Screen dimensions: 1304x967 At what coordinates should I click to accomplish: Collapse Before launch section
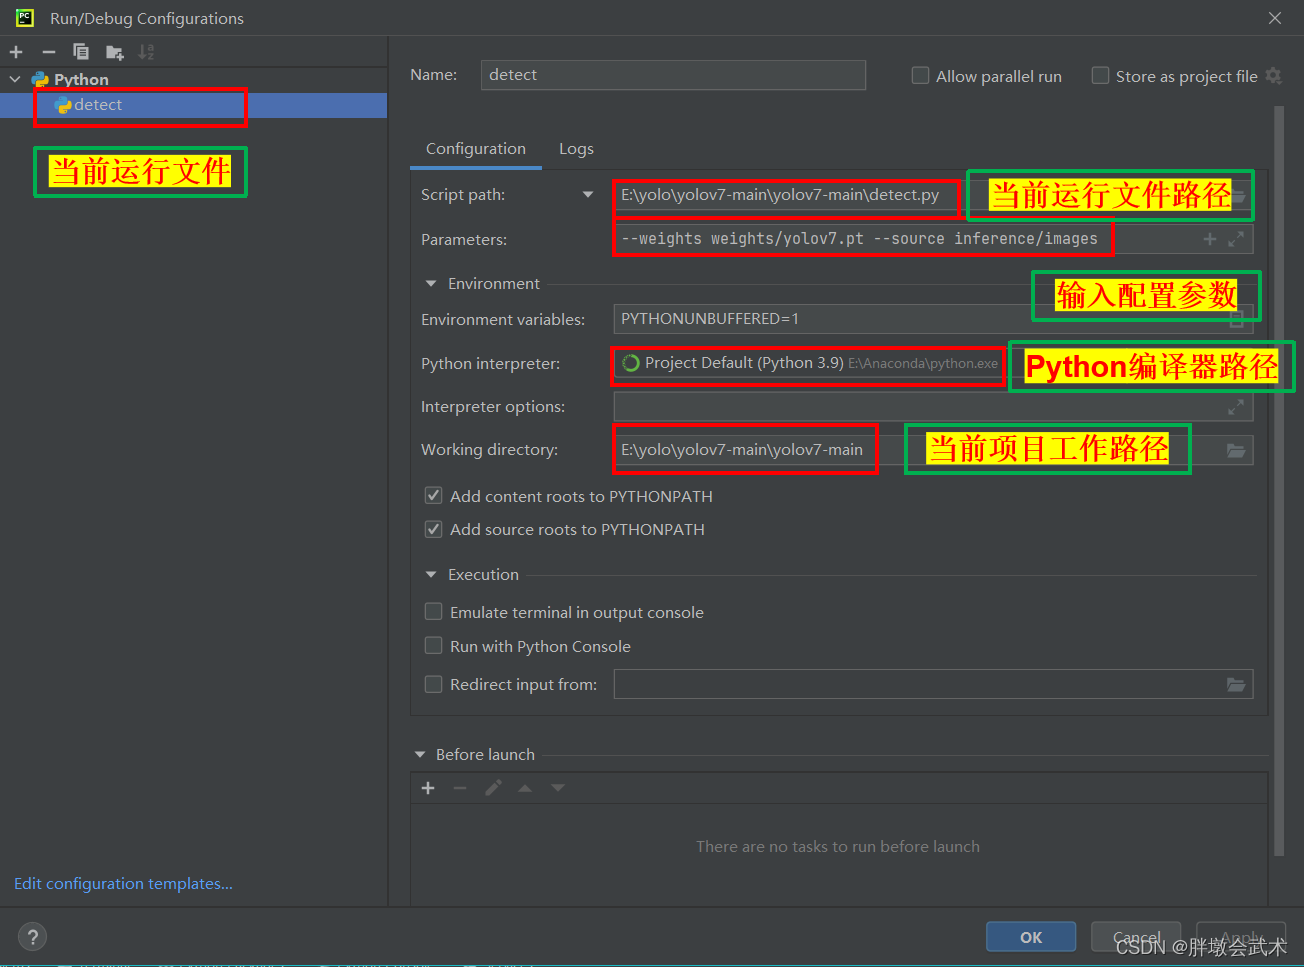(x=419, y=755)
